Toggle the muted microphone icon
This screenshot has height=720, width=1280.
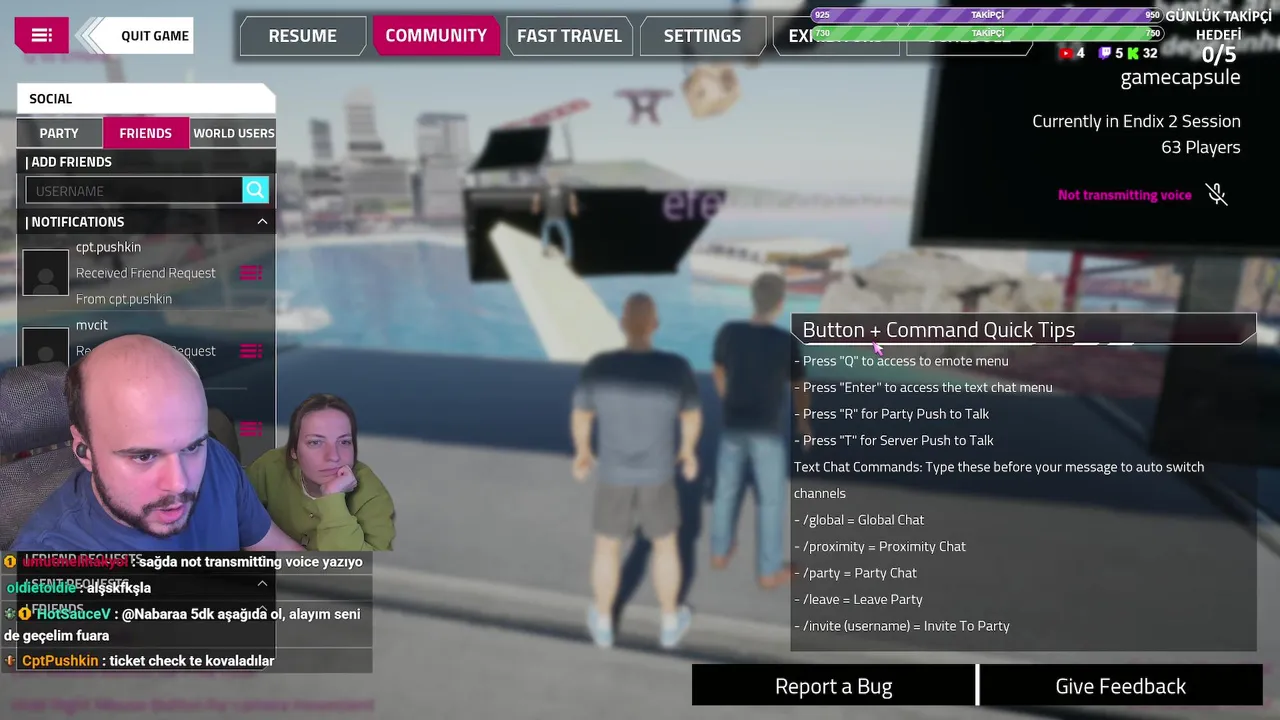point(1216,194)
